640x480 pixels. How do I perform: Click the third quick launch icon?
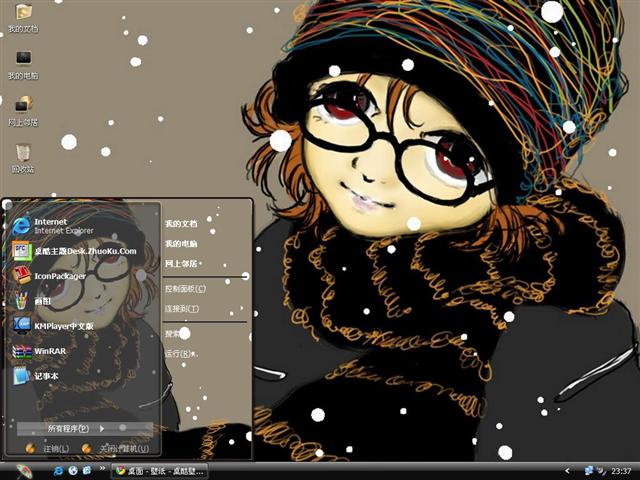coord(87,471)
